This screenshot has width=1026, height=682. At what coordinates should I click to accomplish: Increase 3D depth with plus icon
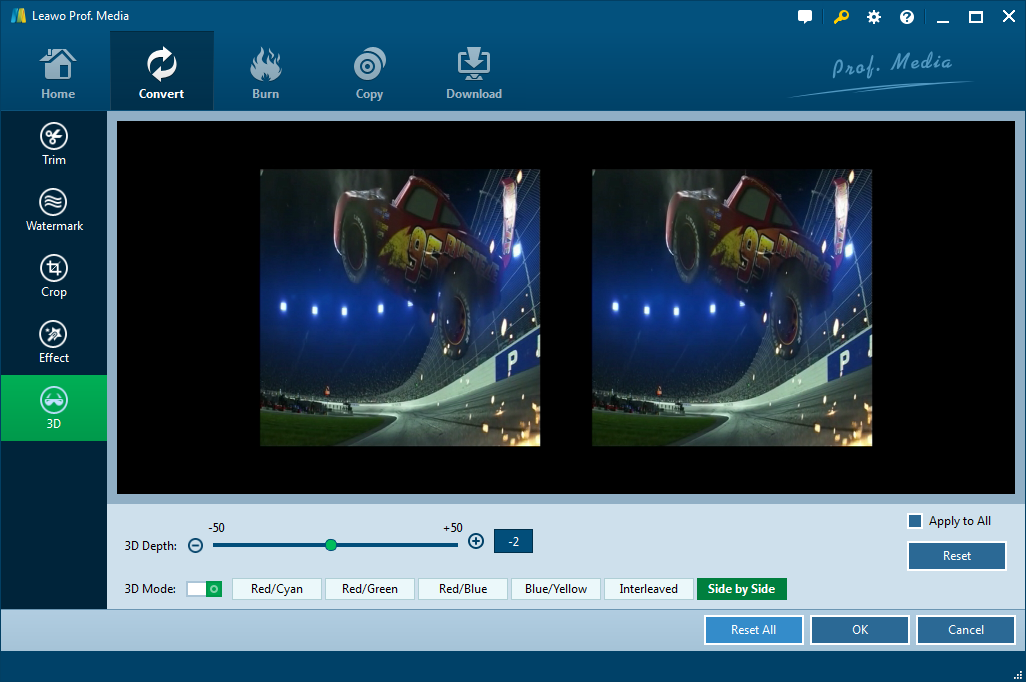click(x=476, y=541)
